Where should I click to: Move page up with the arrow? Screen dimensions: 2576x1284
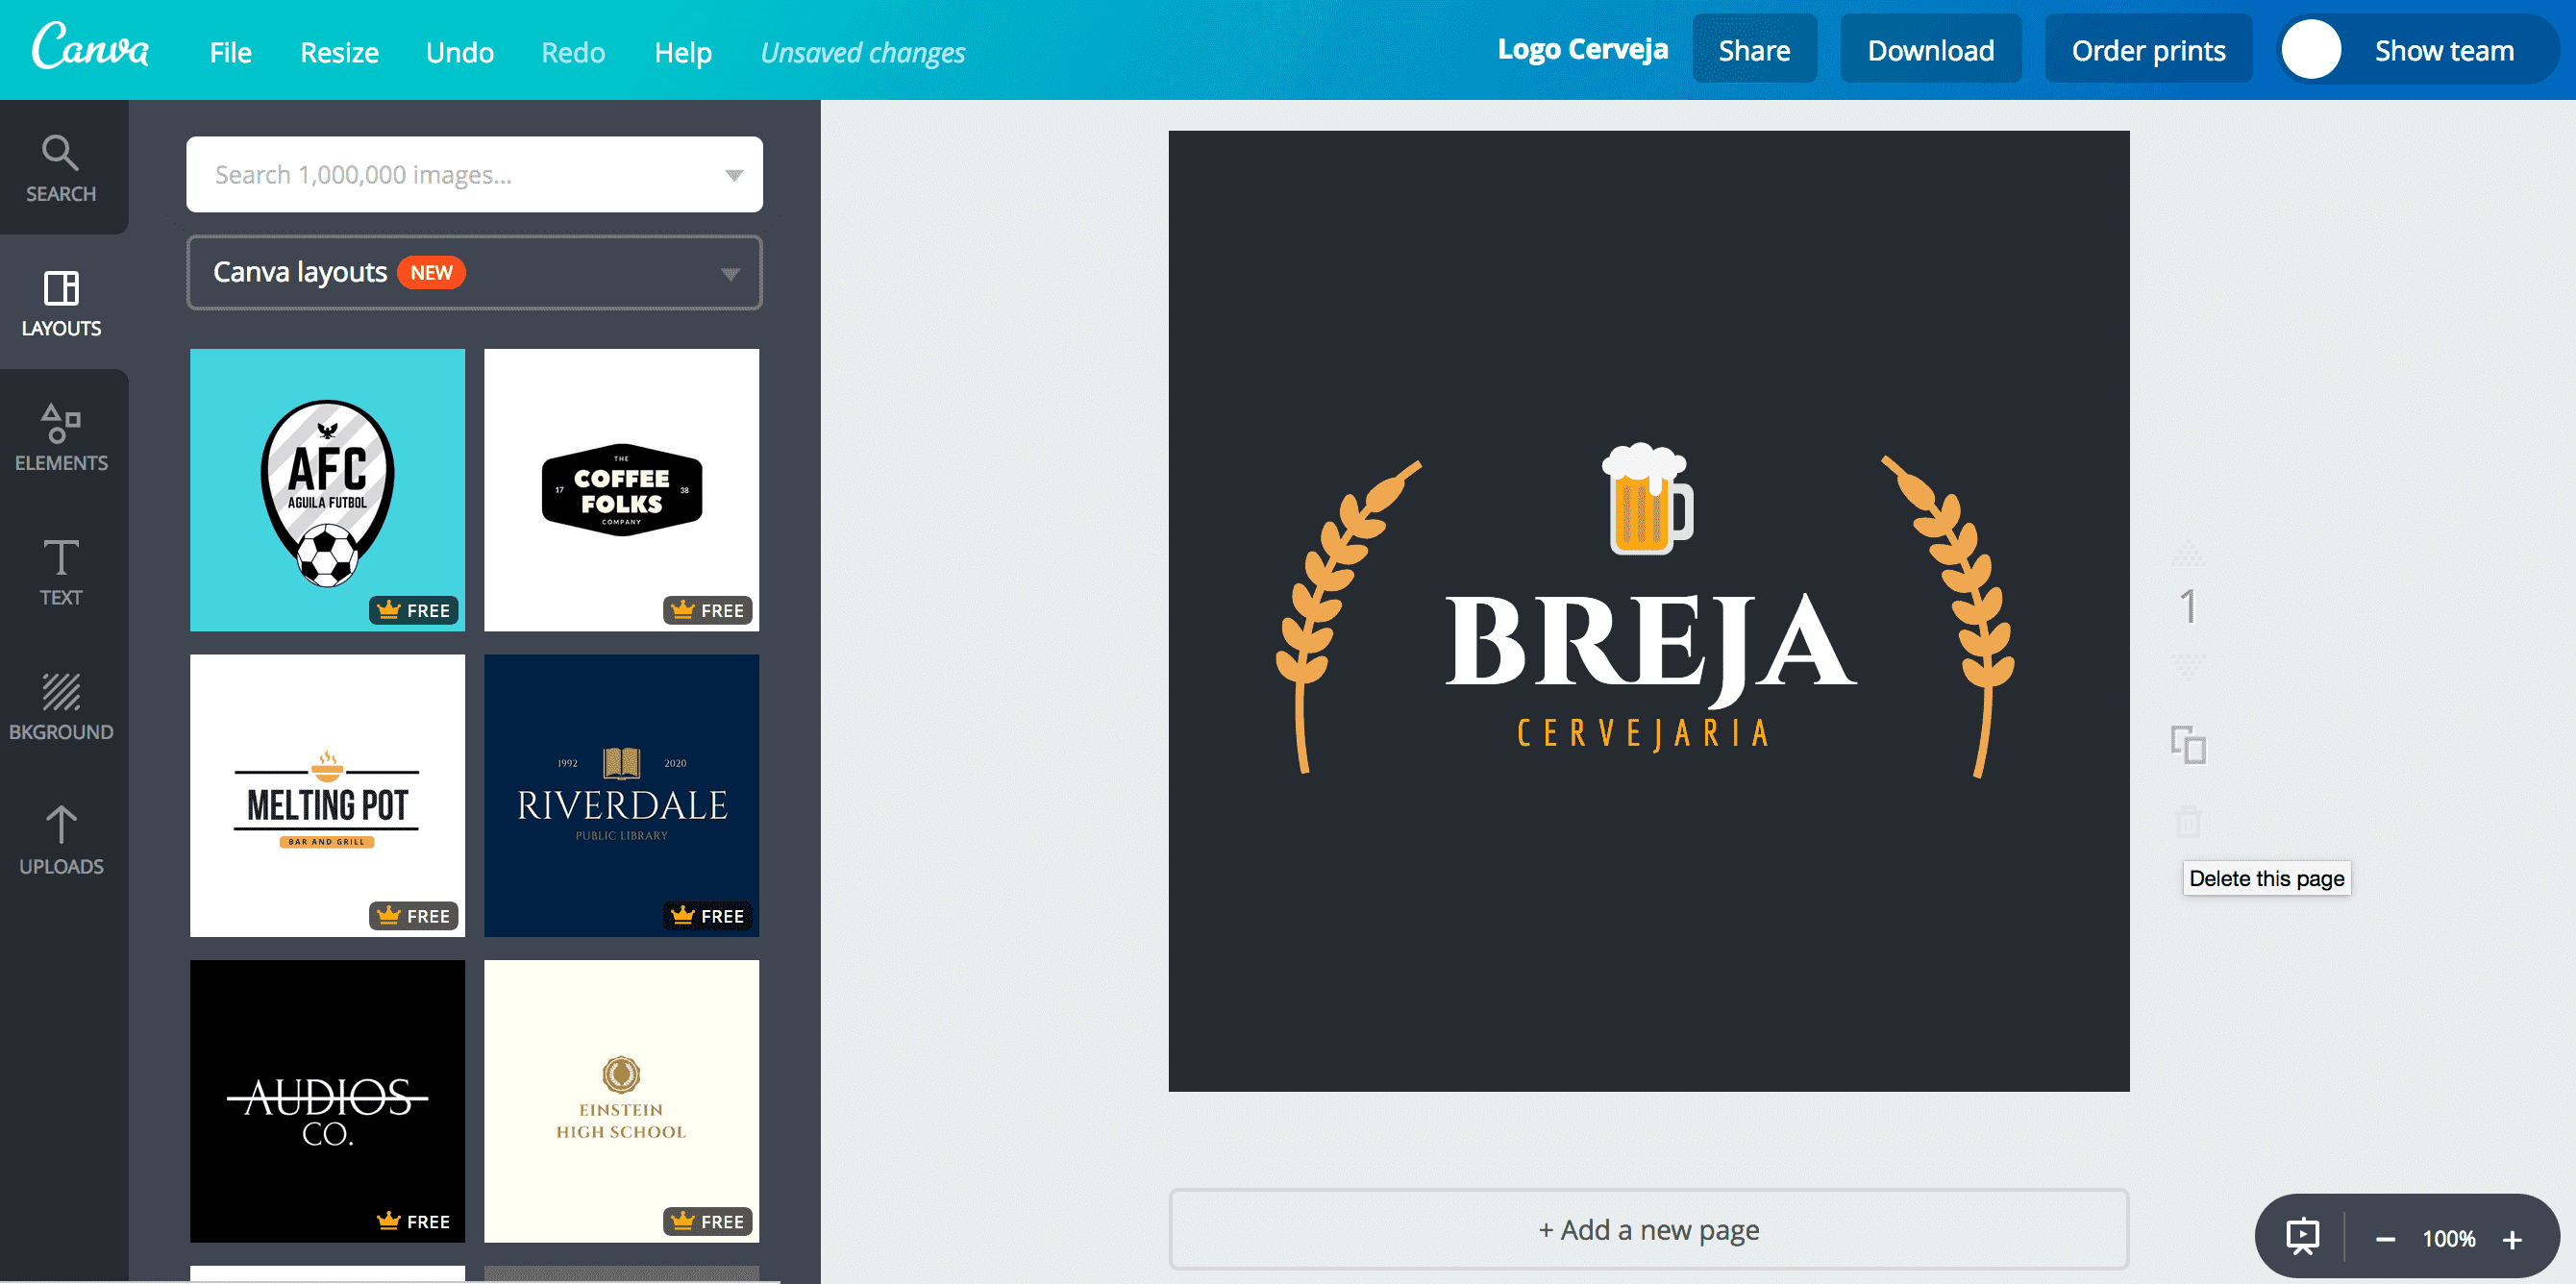pos(2188,553)
